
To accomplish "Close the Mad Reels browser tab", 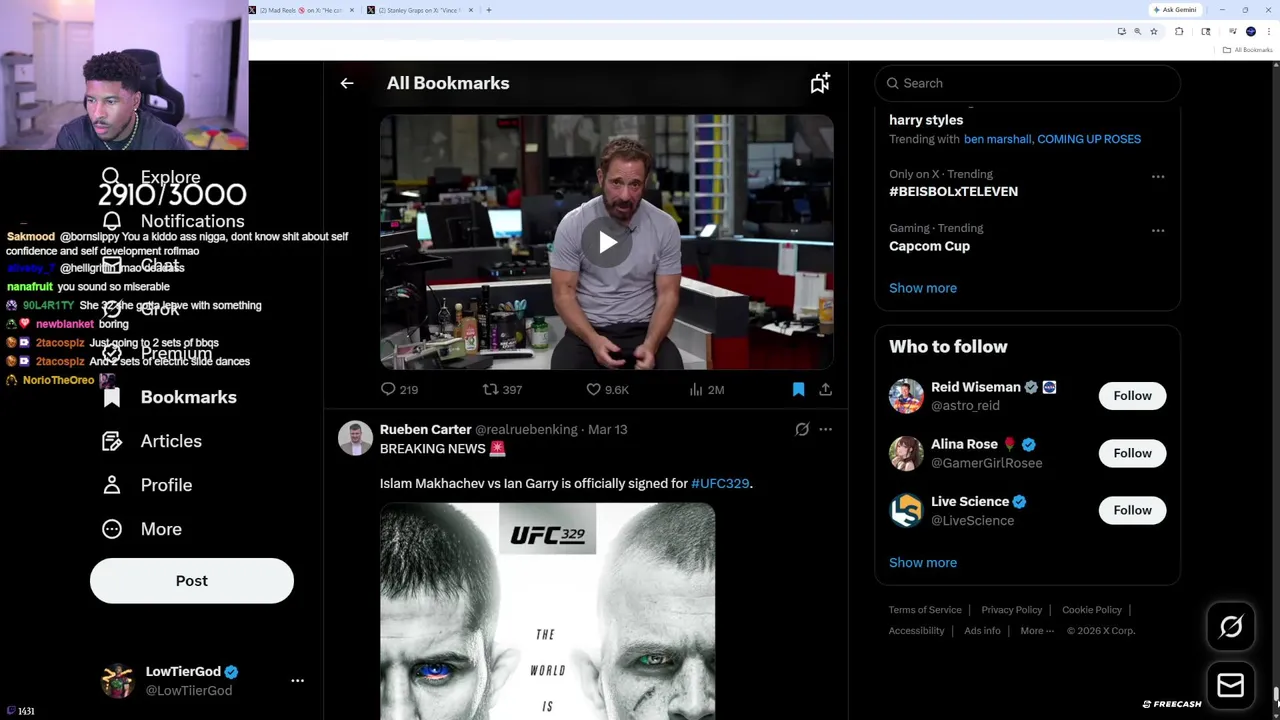I will tap(351, 10).
